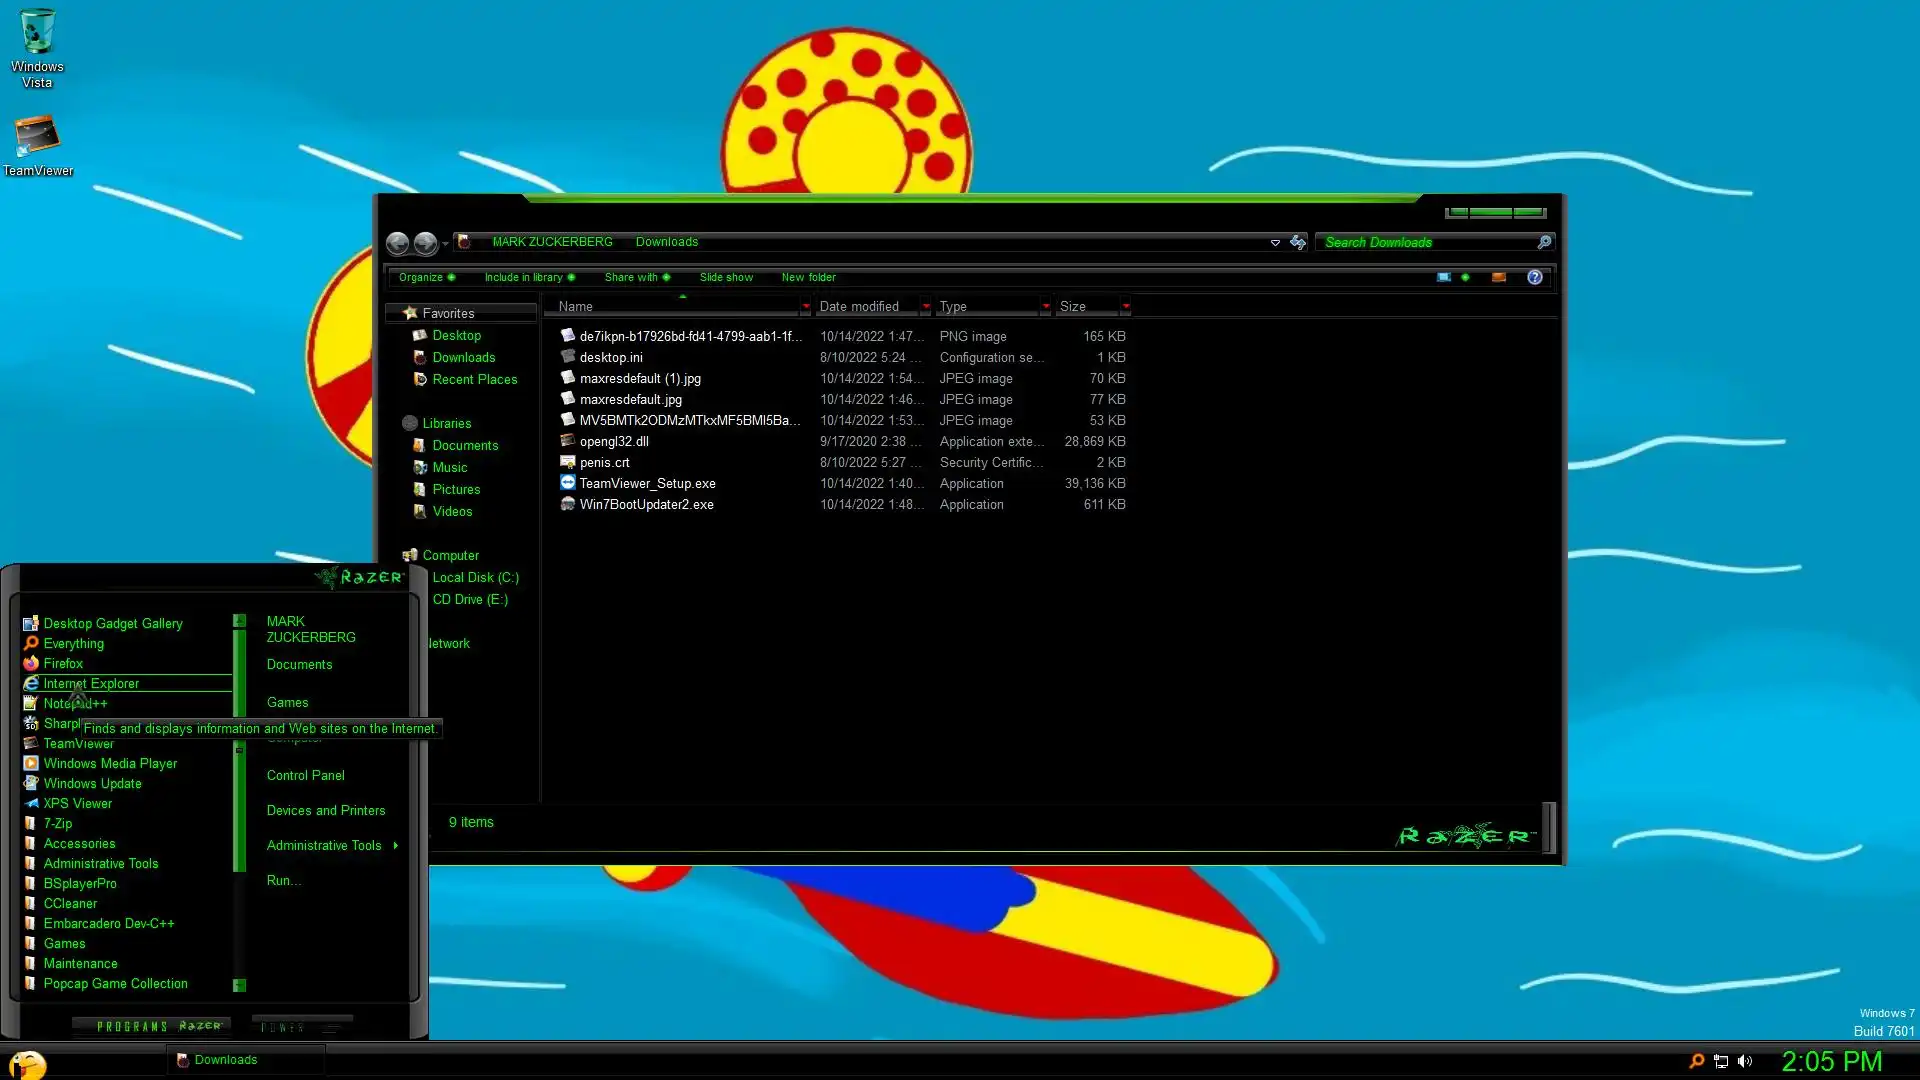Click the search magnifier in system tray
1920x1080 pixels.
(1696, 1061)
